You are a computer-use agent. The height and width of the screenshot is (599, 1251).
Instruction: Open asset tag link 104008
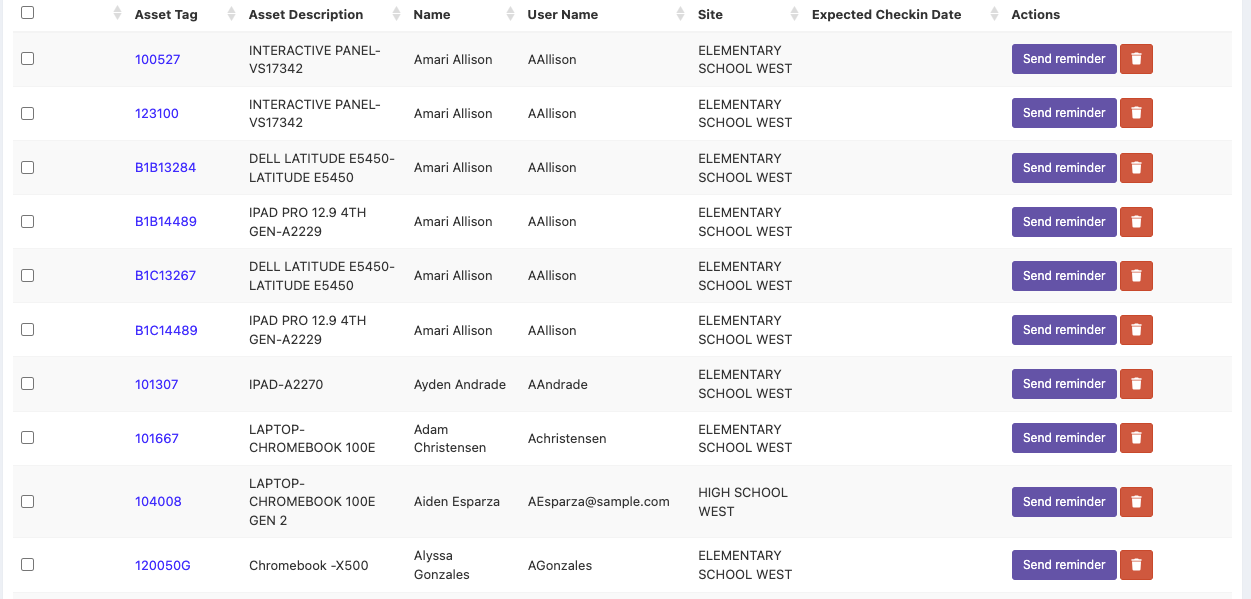click(158, 502)
